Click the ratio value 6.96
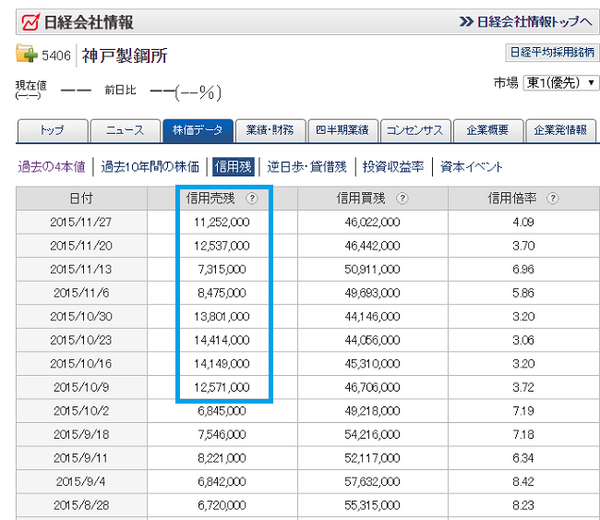 click(523, 269)
